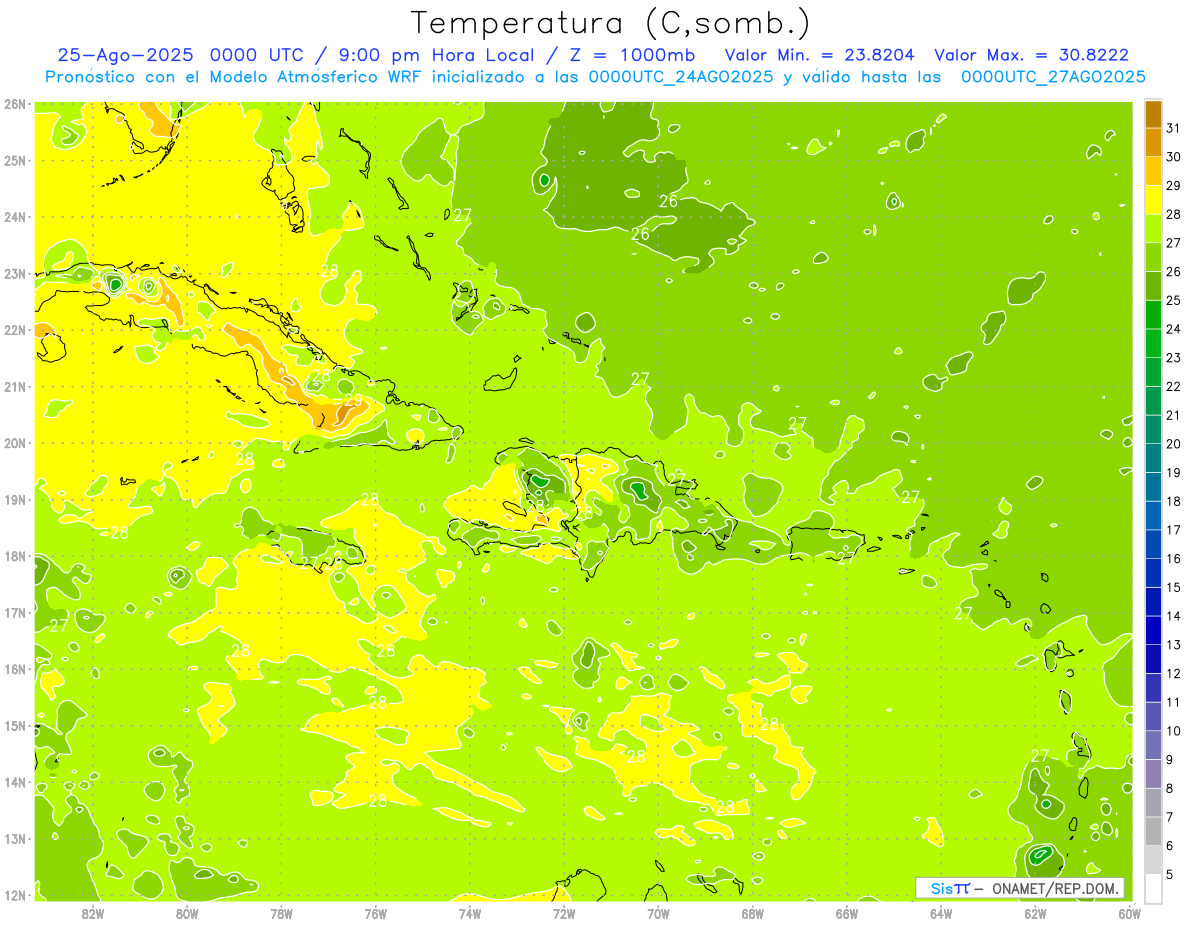
Task: Click the '68W' longitude axis label
Action: tap(753, 913)
